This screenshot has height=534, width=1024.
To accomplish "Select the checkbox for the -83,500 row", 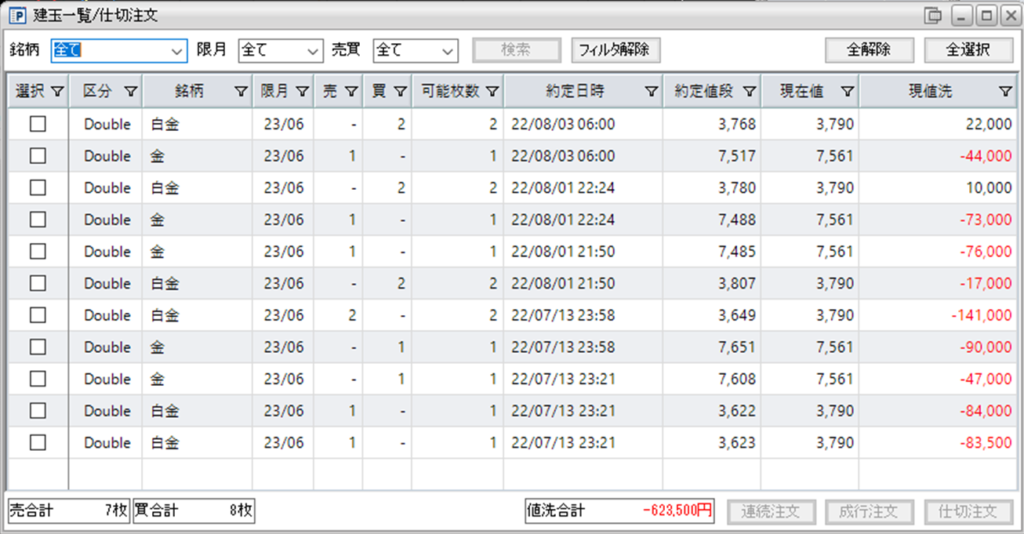I will [38, 442].
